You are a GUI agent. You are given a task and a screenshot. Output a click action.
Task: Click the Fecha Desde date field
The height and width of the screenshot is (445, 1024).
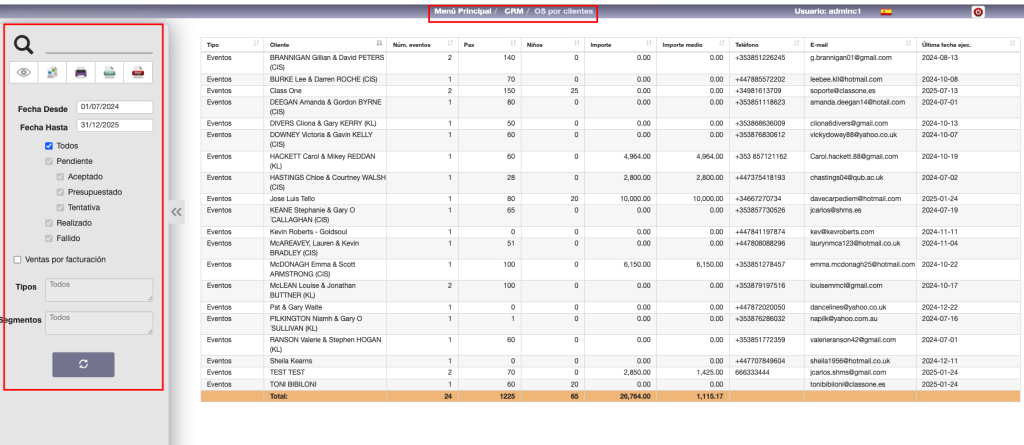pyautogui.click(x=114, y=107)
